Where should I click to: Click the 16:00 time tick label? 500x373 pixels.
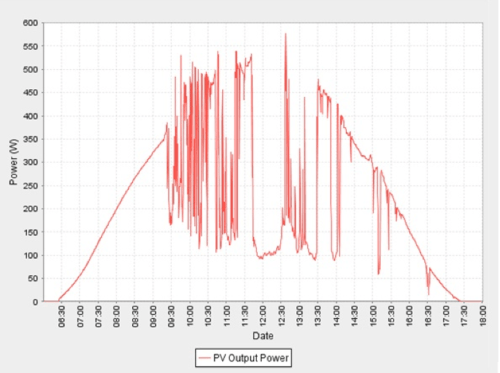410,317
